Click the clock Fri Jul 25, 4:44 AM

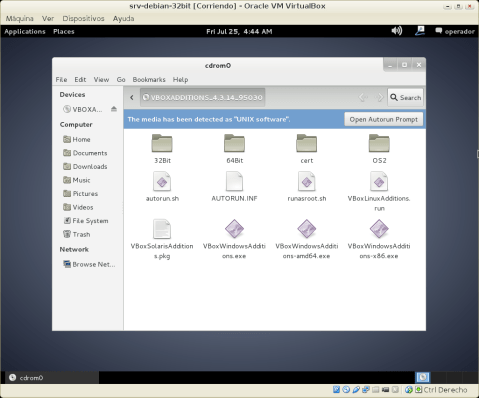click(239, 31)
